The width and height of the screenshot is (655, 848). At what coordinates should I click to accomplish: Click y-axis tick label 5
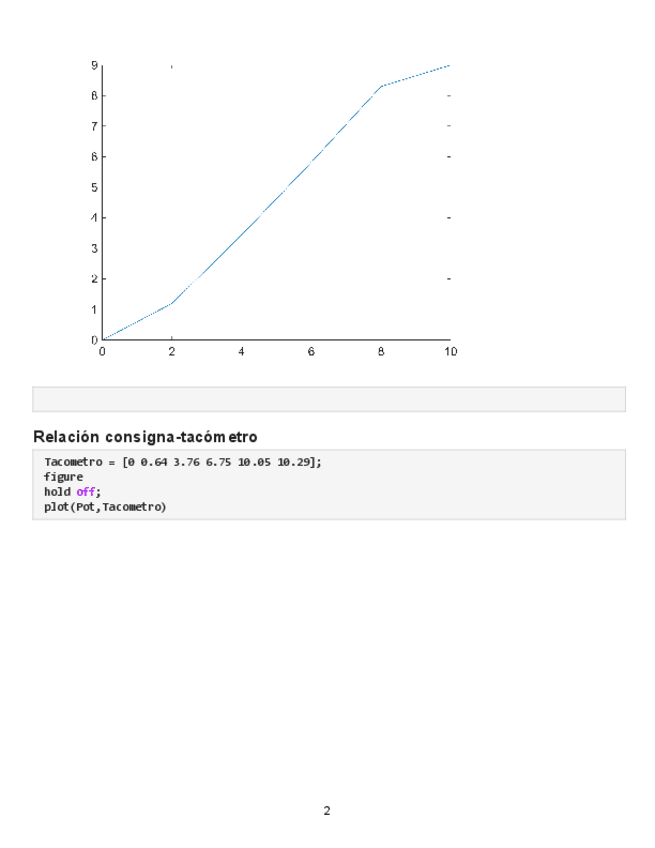[x=94, y=187]
